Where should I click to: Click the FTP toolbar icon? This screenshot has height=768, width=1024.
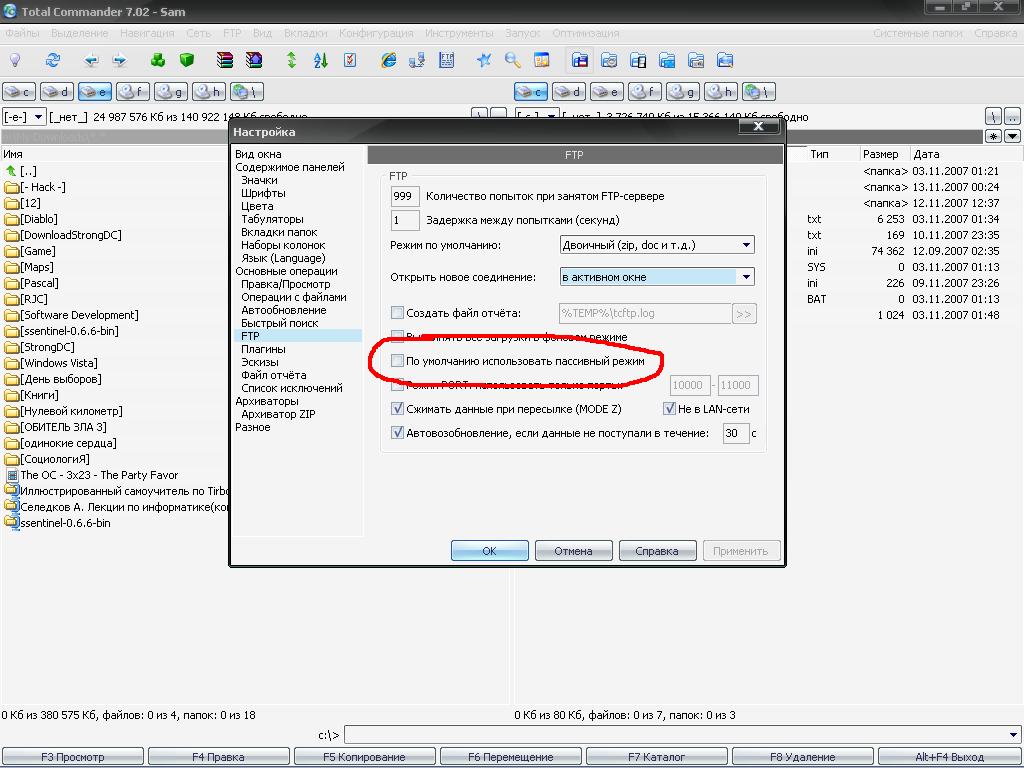pyautogui.click(x=447, y=61)
